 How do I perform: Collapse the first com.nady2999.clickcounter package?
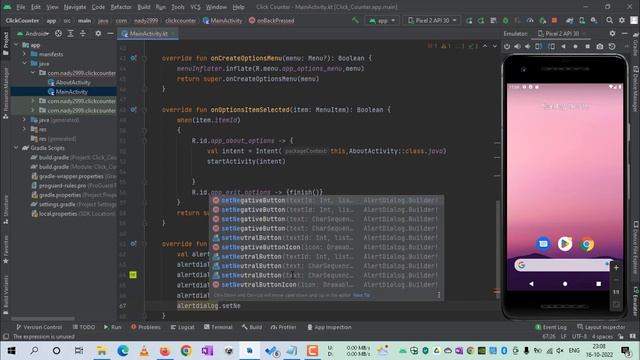click(33, 73)
